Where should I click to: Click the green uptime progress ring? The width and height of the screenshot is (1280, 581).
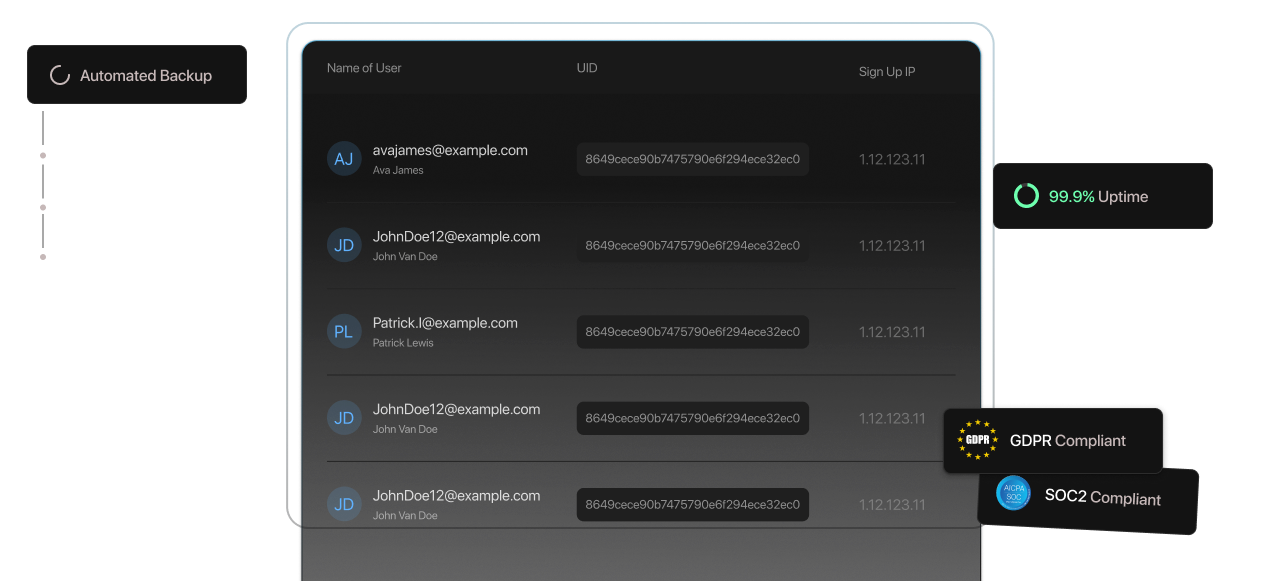[x=1026, y=196]
